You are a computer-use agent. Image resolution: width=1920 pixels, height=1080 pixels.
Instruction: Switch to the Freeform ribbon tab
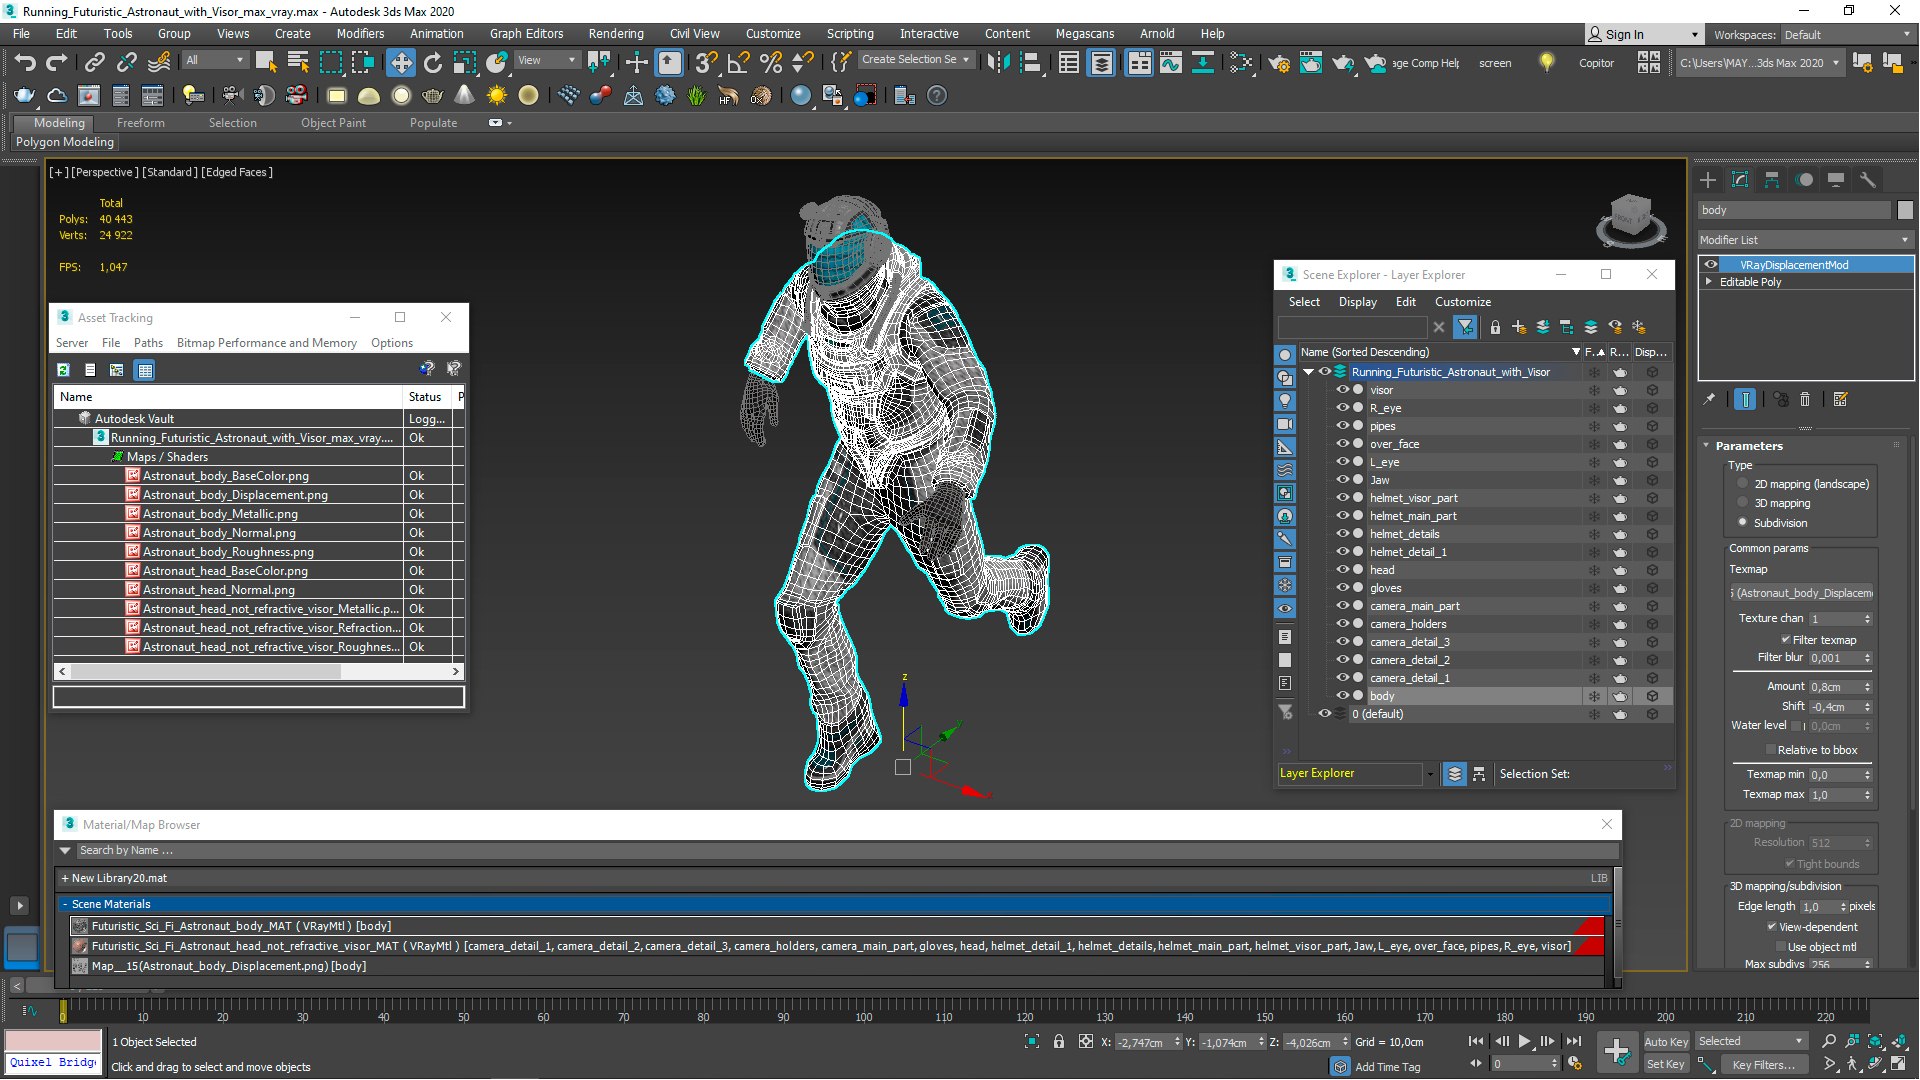pos(140,123)
